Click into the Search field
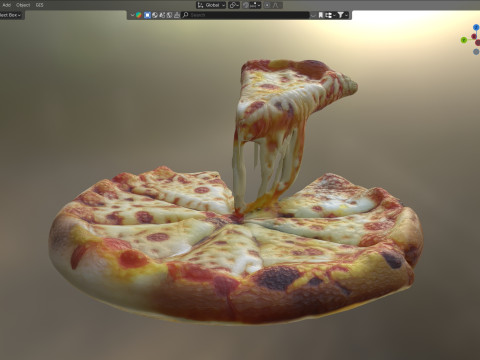 point(245,15)
